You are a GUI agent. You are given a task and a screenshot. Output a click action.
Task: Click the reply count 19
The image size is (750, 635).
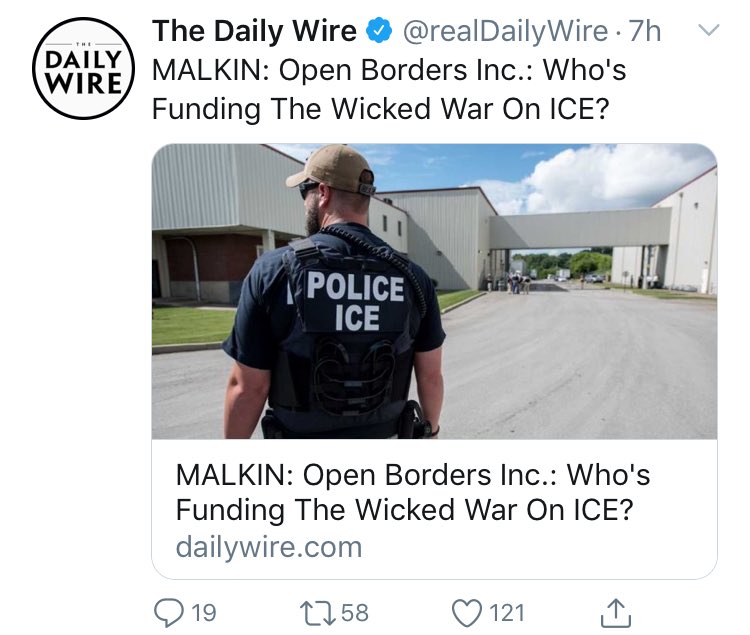click(x=204, y=613)
